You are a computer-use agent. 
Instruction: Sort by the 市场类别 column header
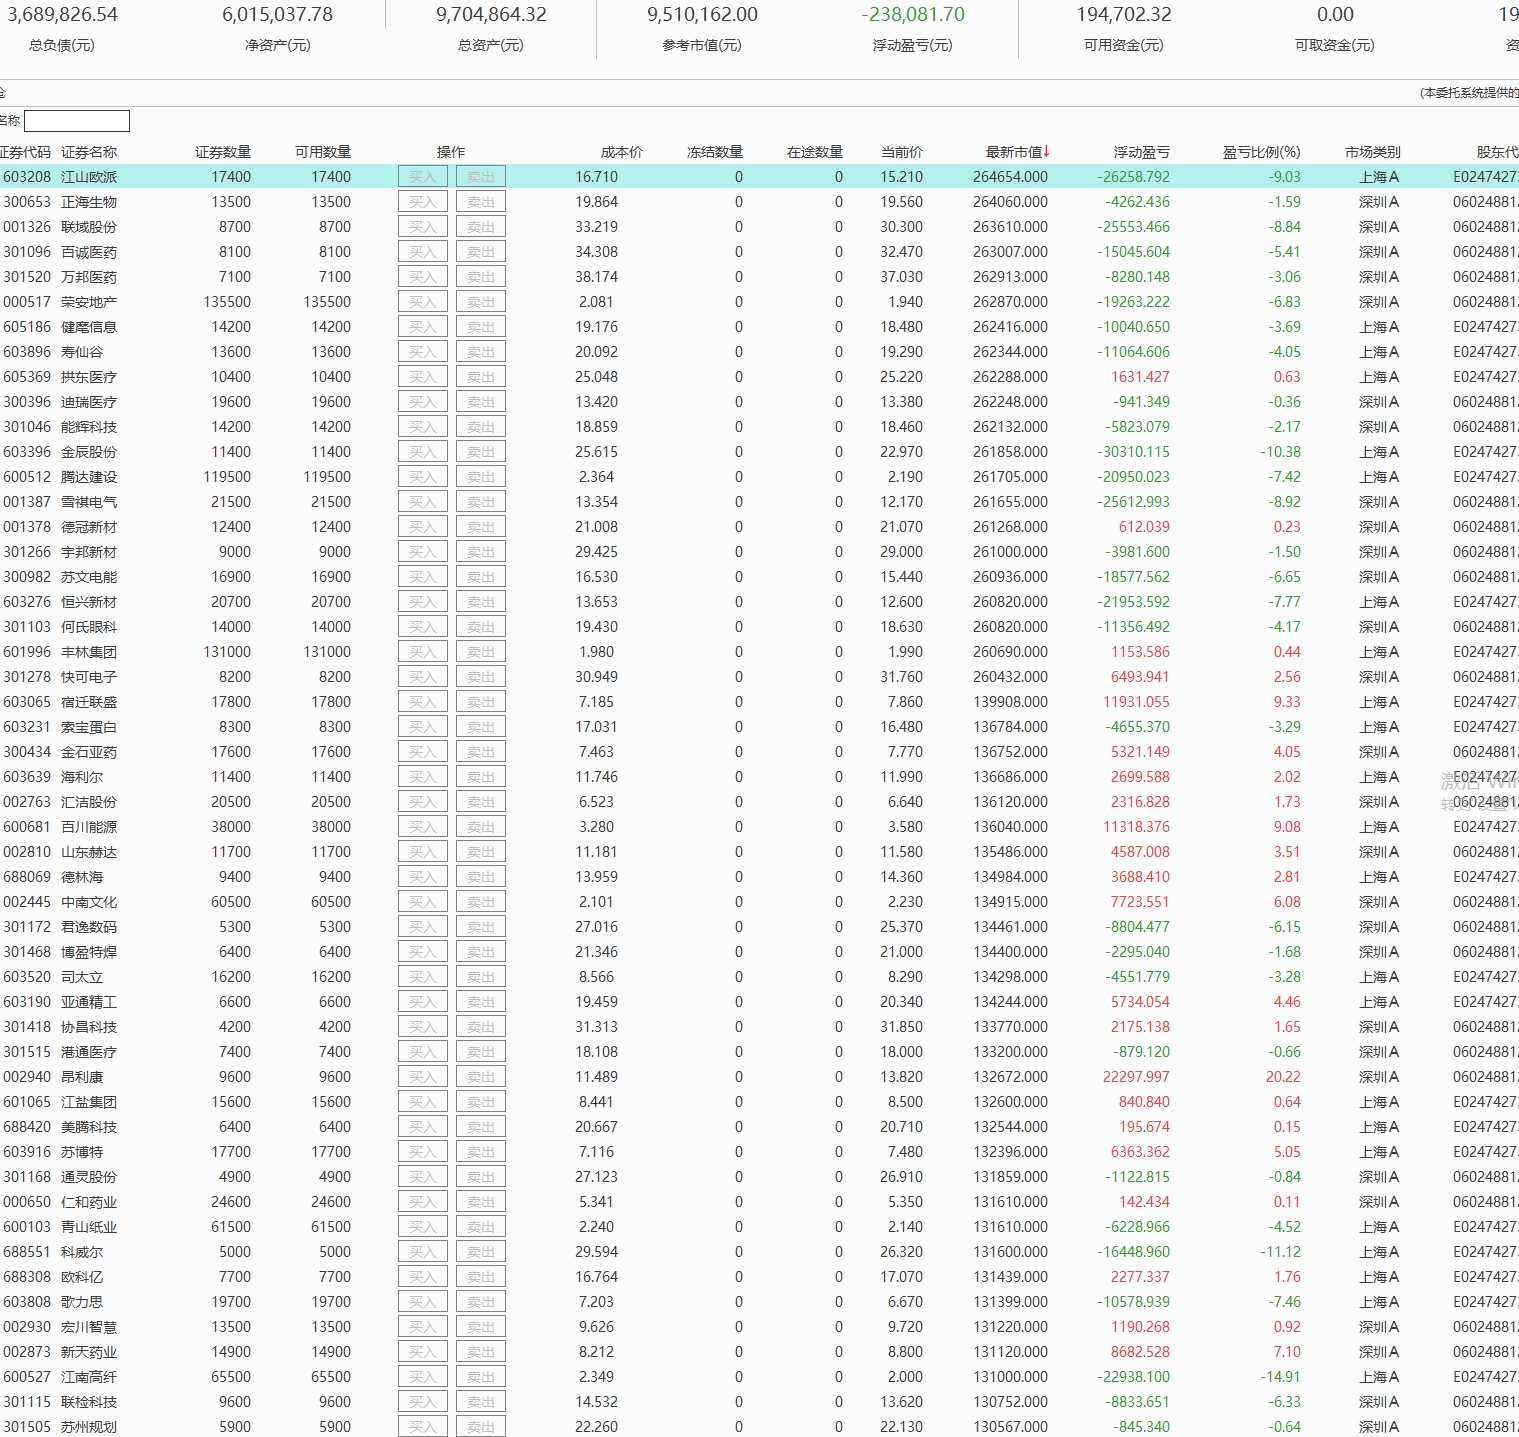[x=1373, y=152]
